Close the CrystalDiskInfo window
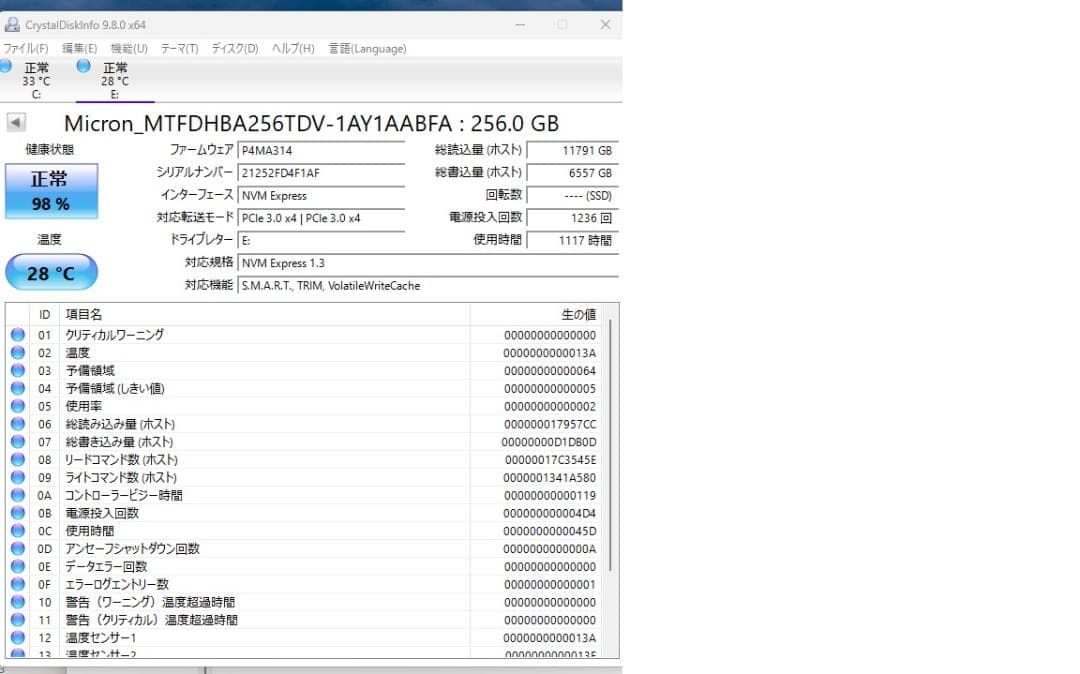Viewport: 1080px width, 674px height. click(605, 24)
